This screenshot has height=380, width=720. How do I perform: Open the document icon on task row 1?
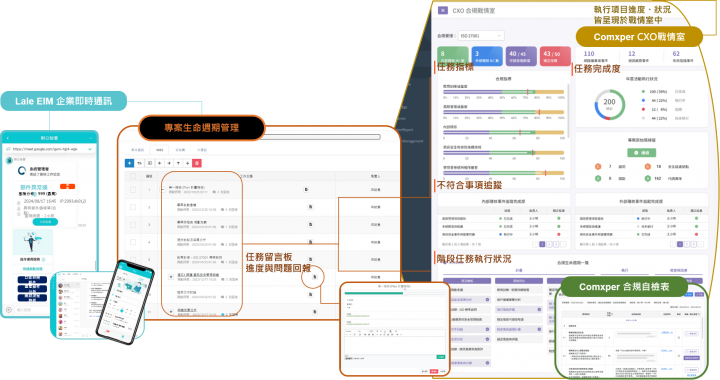(306, 190)
